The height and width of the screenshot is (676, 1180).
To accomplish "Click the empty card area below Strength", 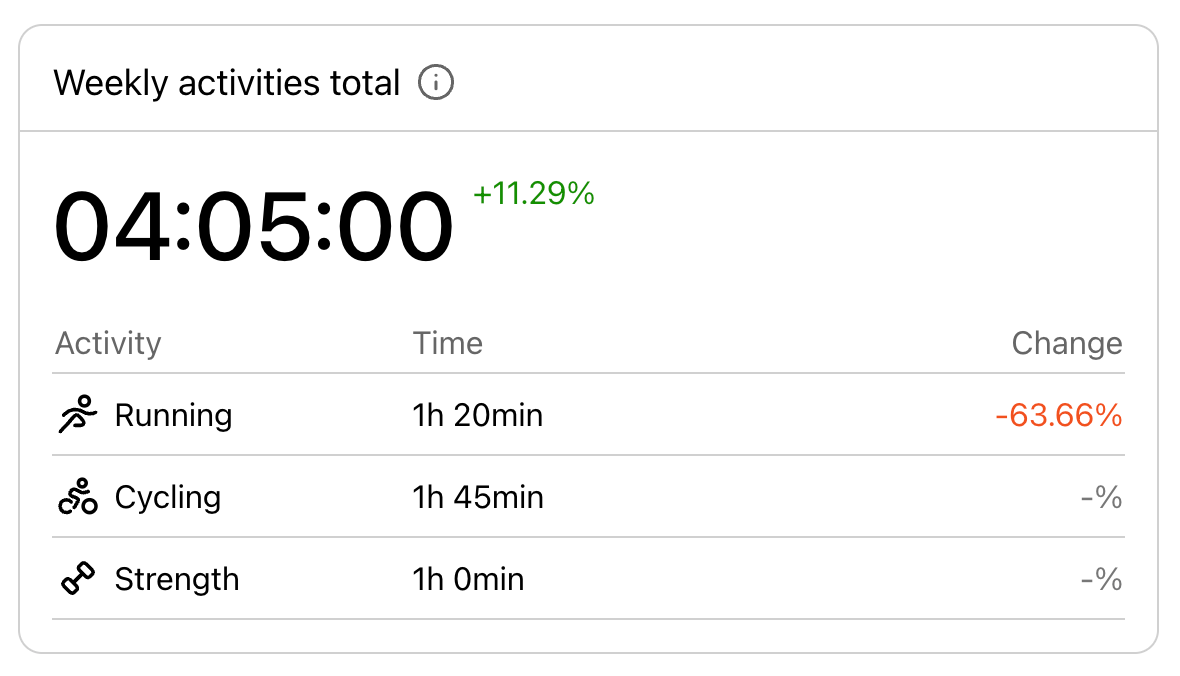I will [588, 636].
